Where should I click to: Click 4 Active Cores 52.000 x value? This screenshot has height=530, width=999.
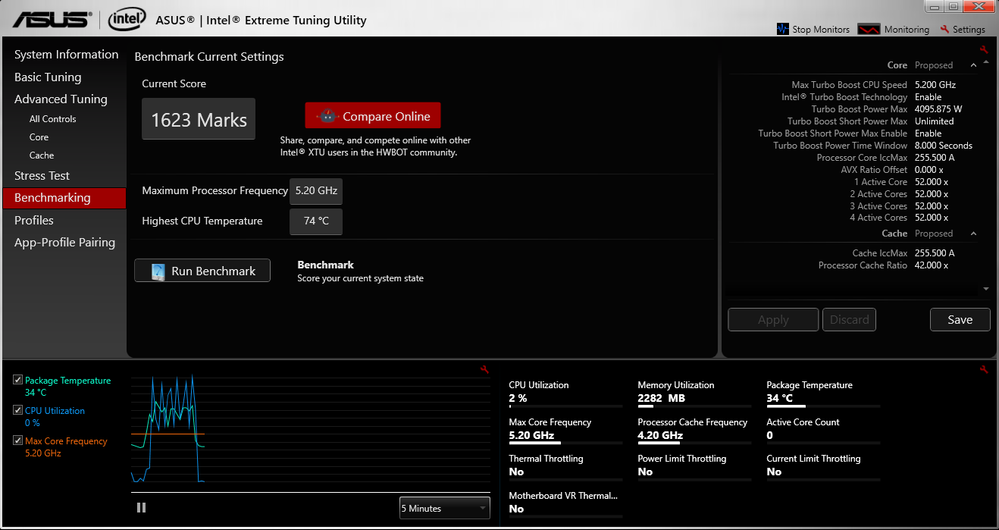click(x=931, y=218)
